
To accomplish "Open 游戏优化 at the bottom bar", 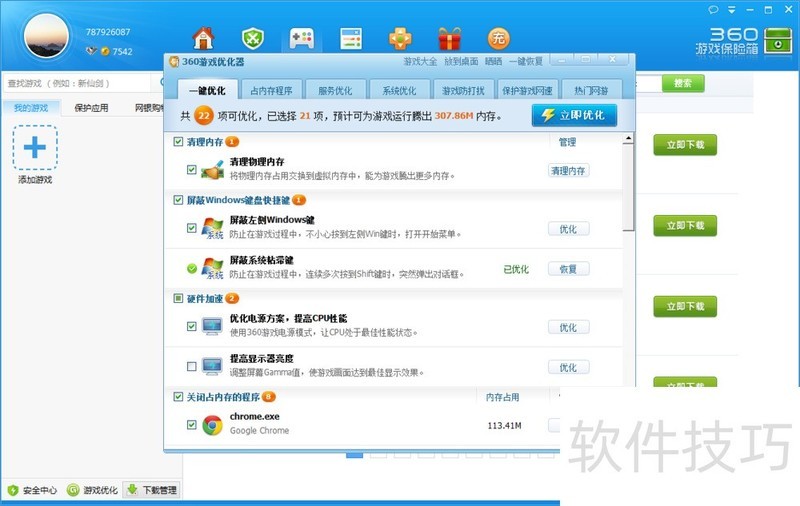I will click(x=92, y=490).
